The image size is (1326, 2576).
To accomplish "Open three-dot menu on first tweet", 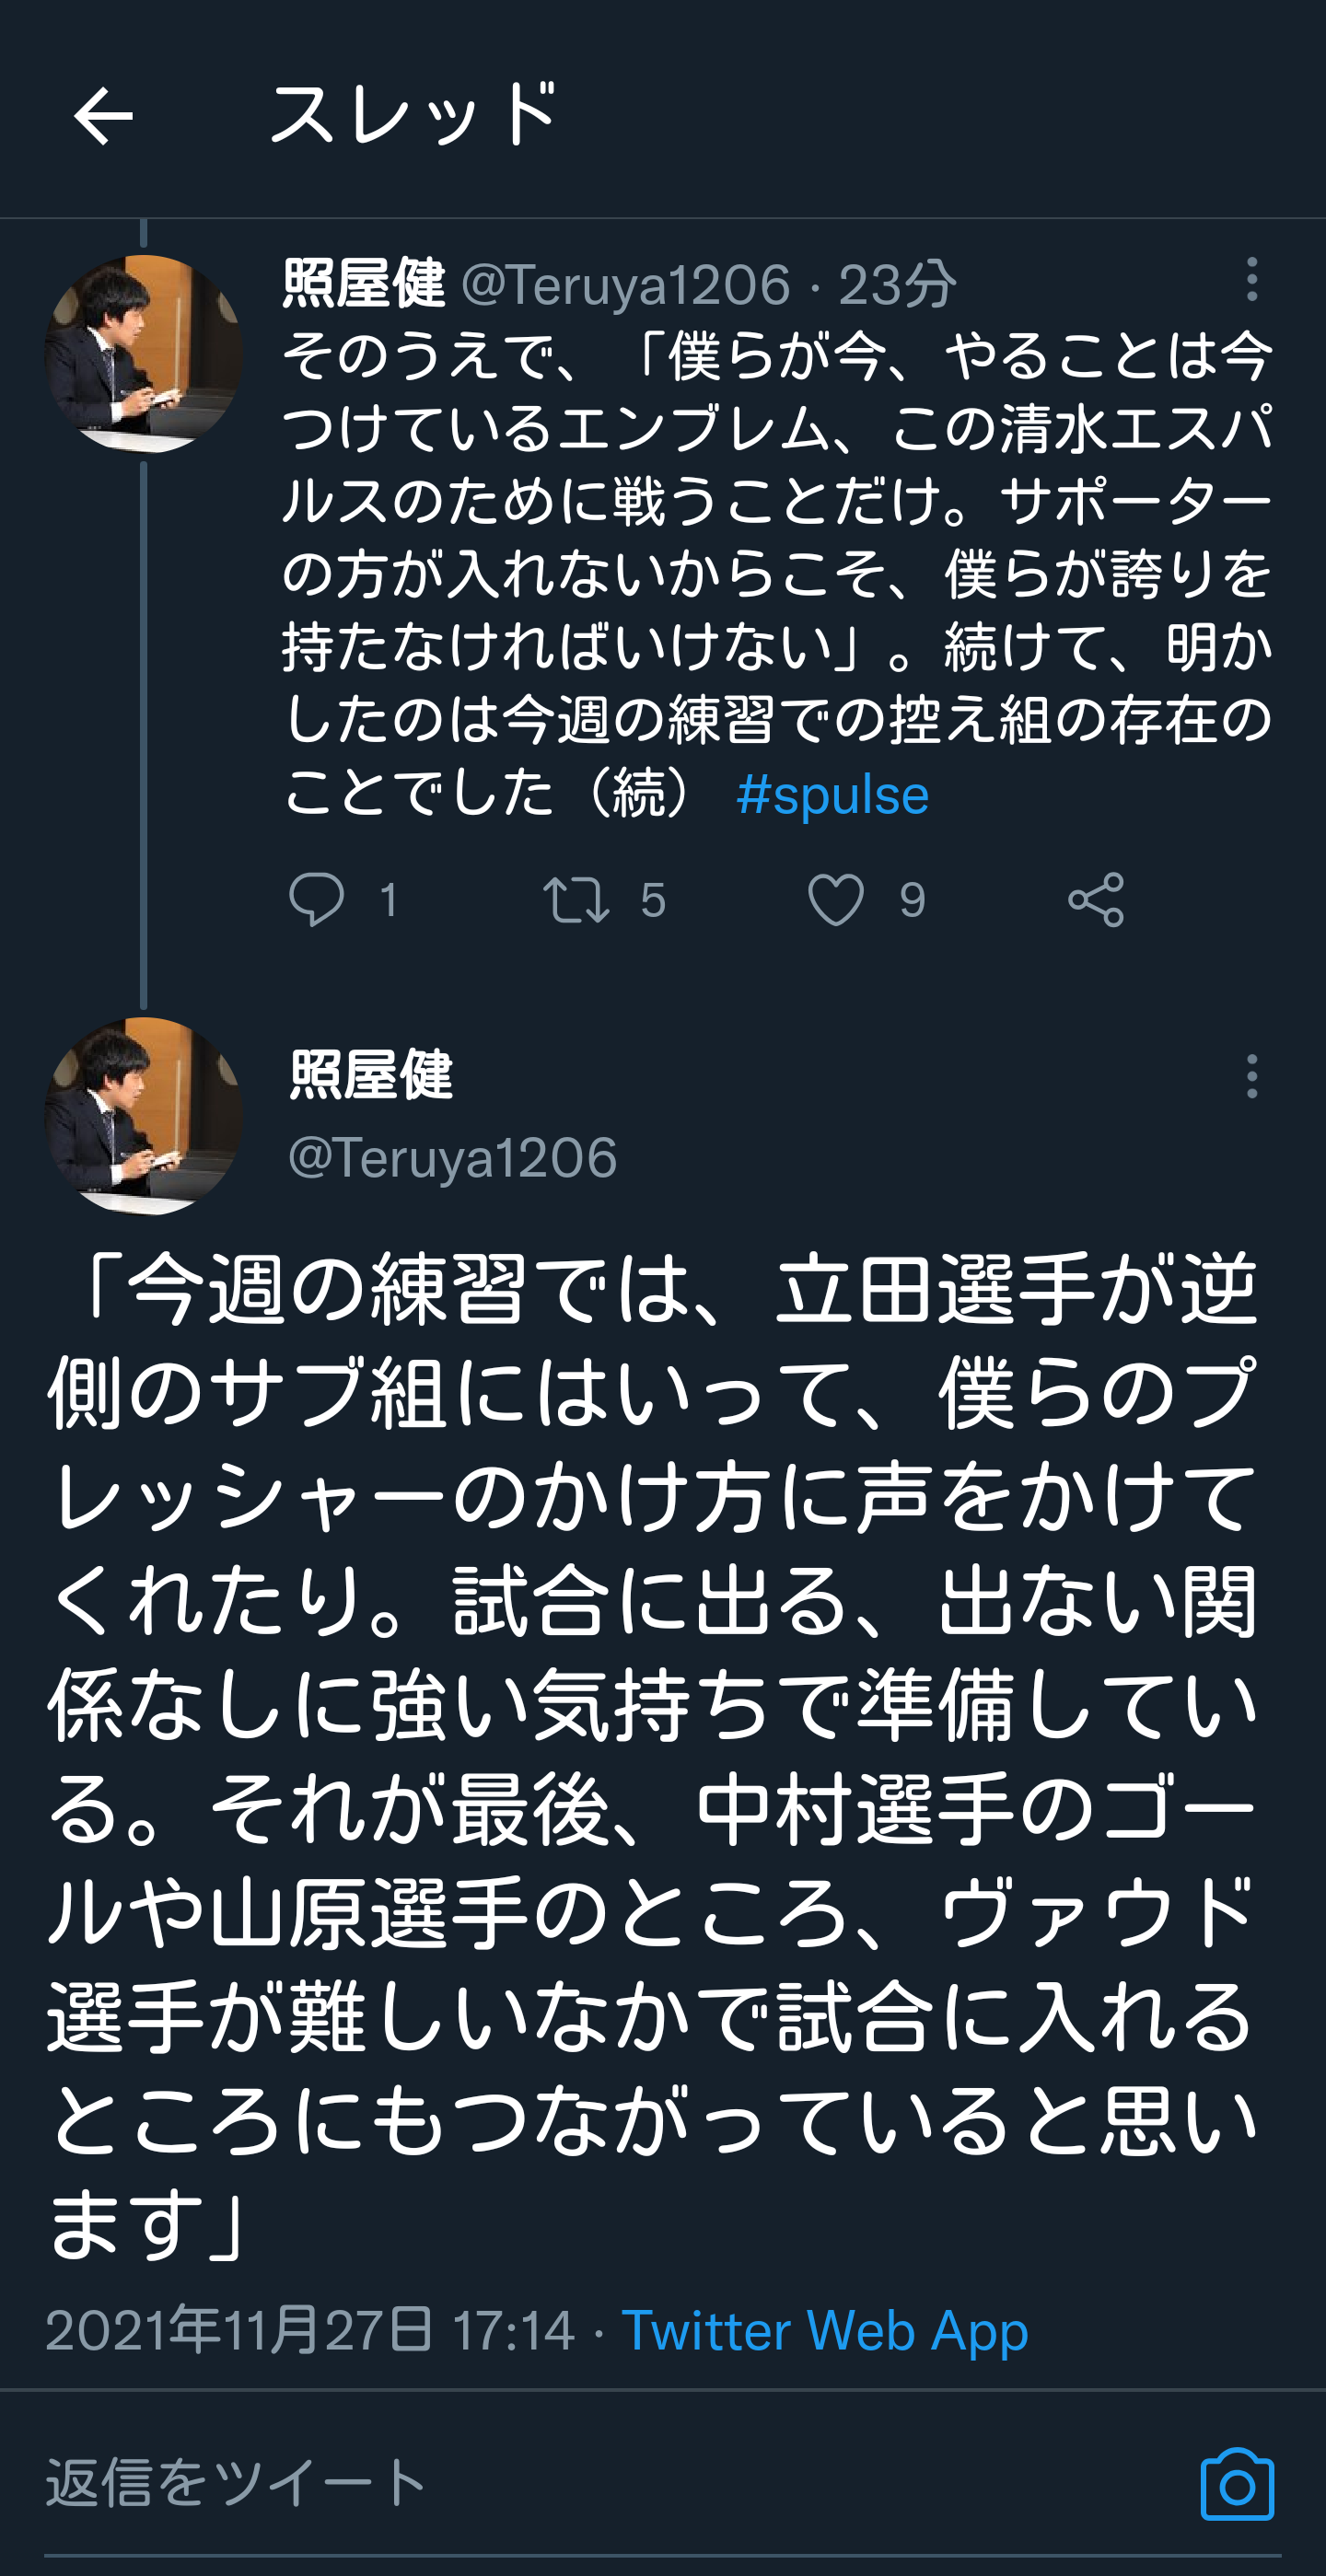I will [1251, 279].
